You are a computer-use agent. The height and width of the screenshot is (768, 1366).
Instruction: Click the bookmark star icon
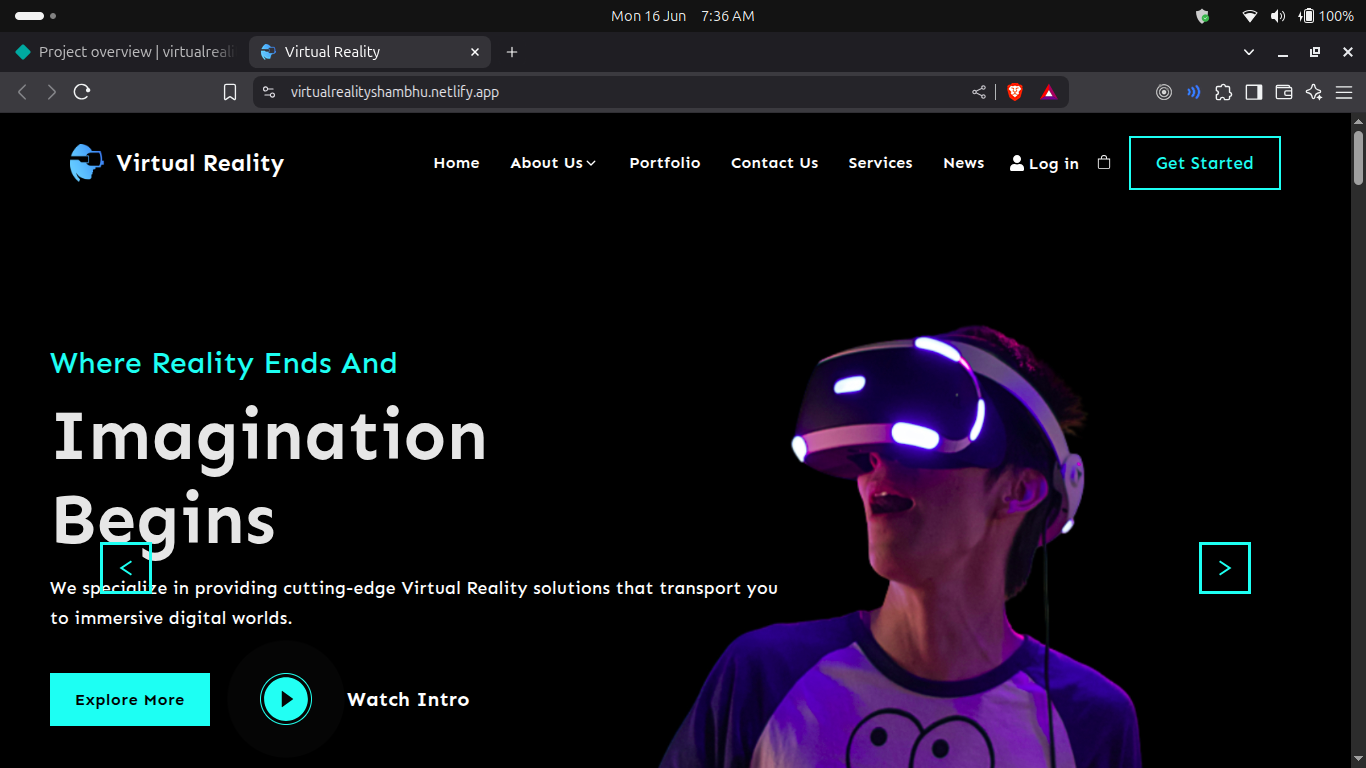click(x=230, y=91)
